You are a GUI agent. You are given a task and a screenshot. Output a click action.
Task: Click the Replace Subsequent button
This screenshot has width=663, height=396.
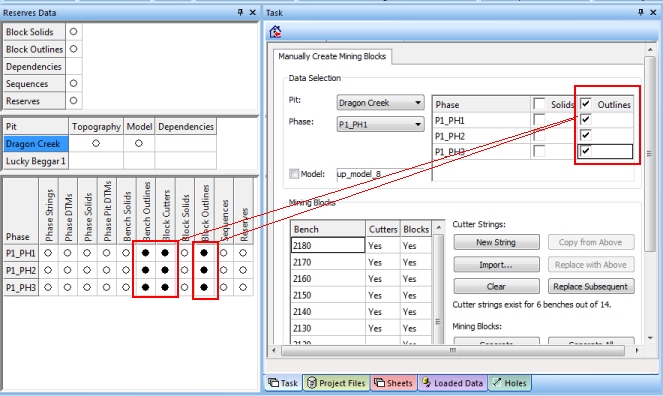pos(591,286)
